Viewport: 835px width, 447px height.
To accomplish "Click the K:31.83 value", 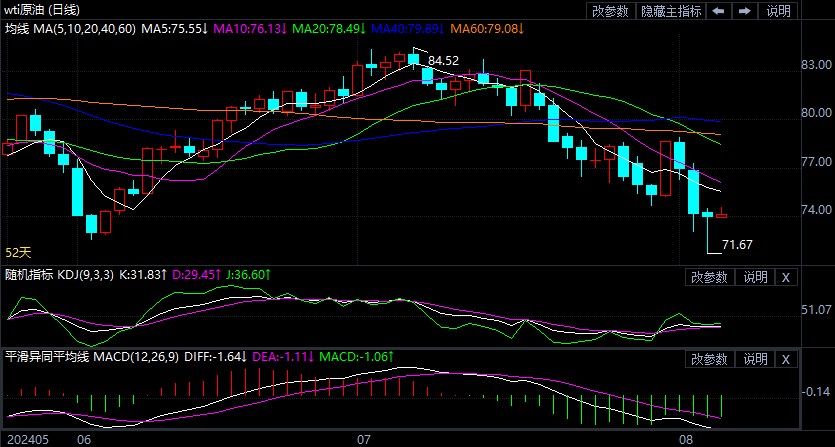I will pyautogui.click(x=144, y=275).
